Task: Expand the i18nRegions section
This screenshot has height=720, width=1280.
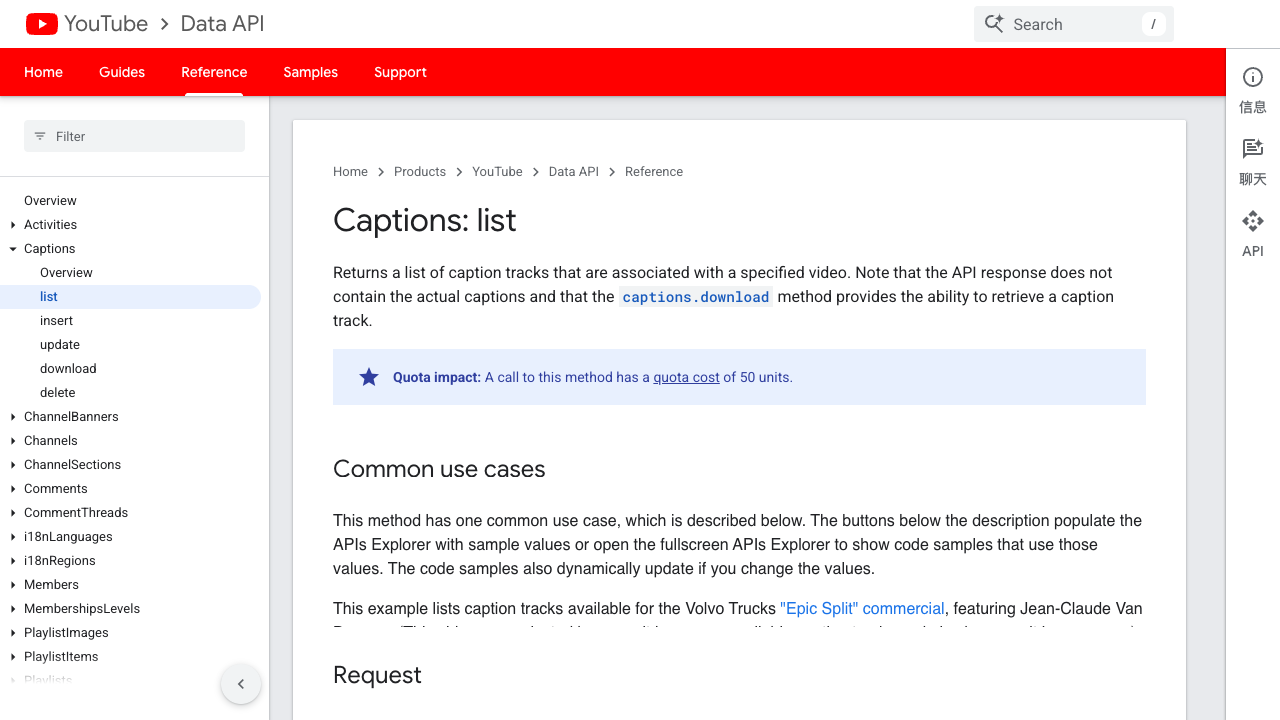Action: pyautogui.click(x=13, y=561)
